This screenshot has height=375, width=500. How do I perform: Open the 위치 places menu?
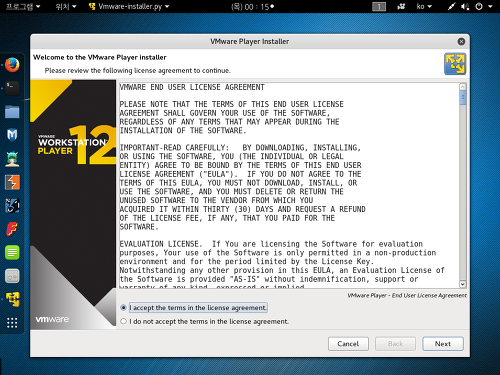tap(66, 6)
